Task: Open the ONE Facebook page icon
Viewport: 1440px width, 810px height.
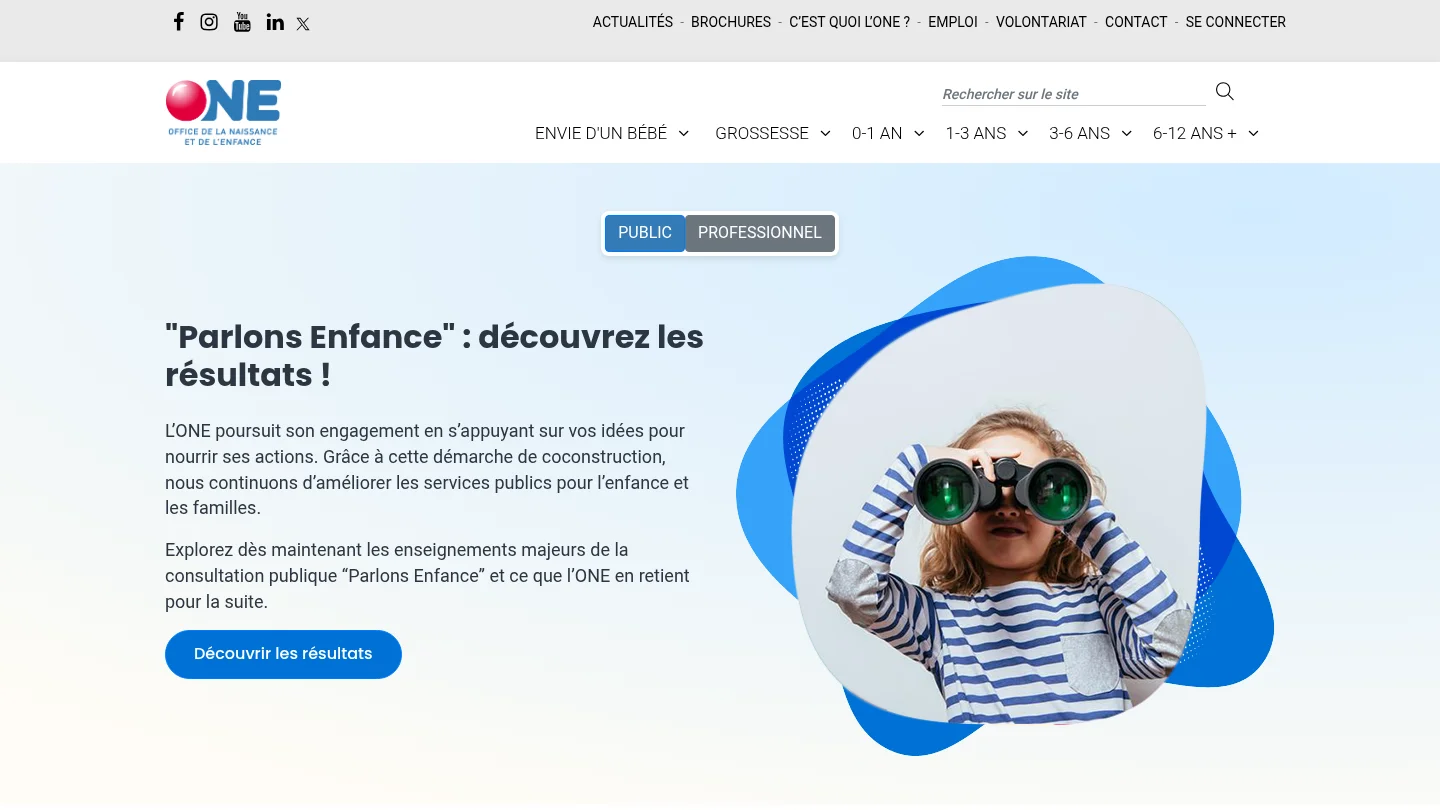Action: coord(179,22)
